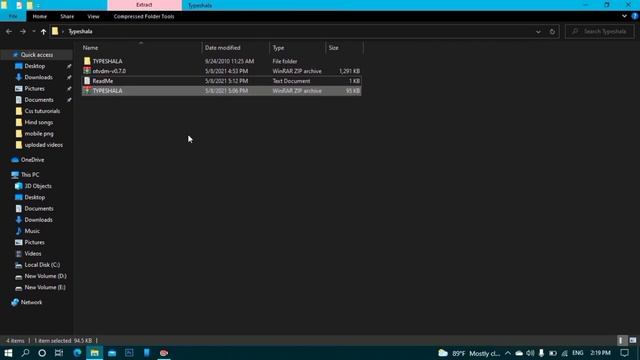640x360 pixels.
Task: Click the ReadMe file icon
Action: click(87, 81)
